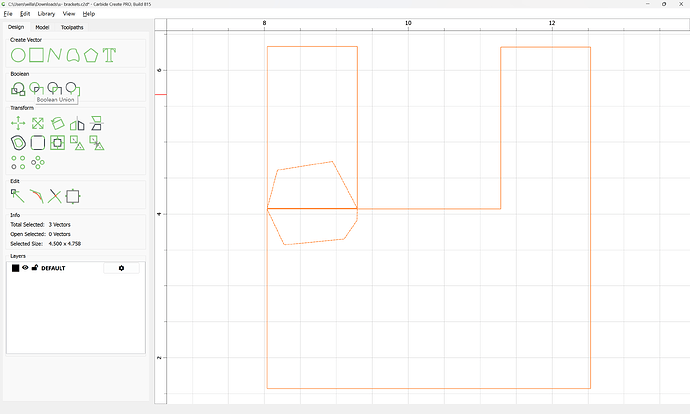This screenshot has width=690, height=414.
Task: Click the fourth Boolean operation icon
Action: (73, 89)
